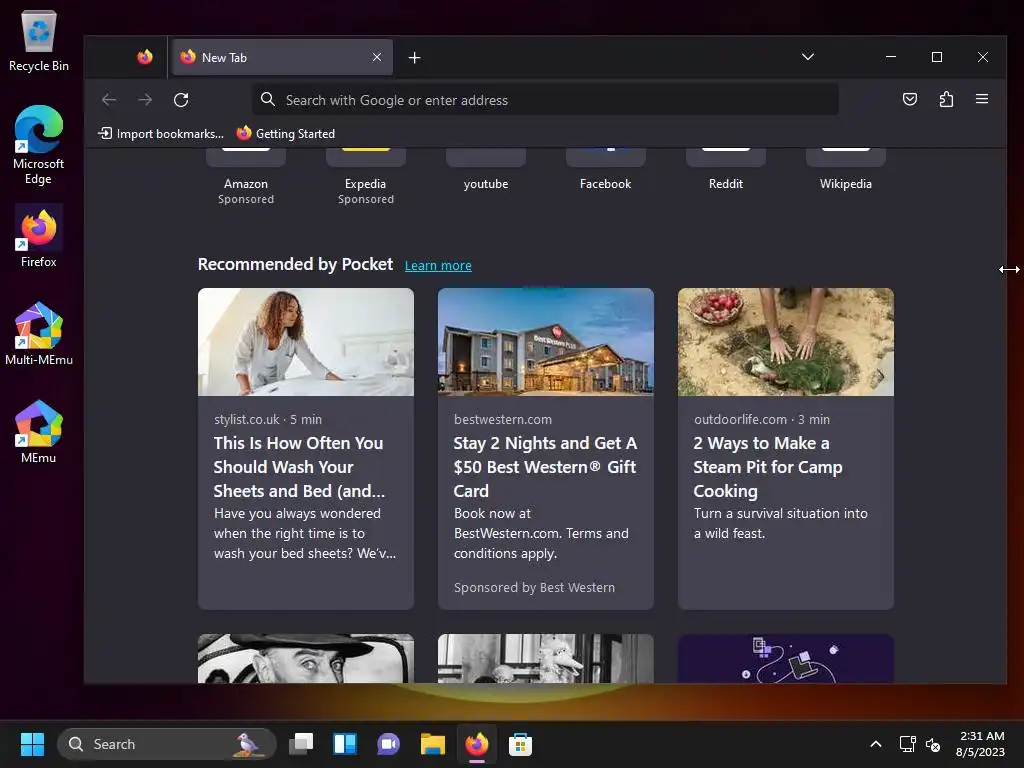Open the Amazon sponsored shortcut
The height and width of the screenshot is (768, 1024).
pyautogui.click(x=246, y=176)
